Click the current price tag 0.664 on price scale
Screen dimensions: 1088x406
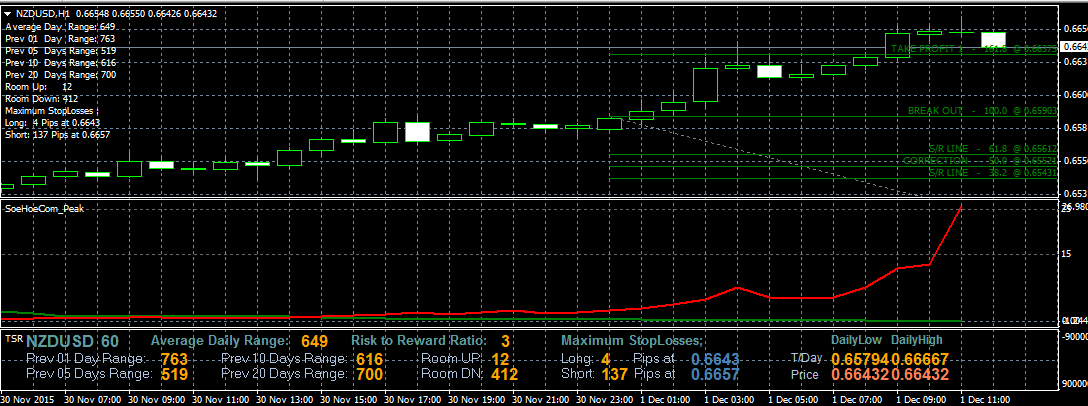(x=1073, y=46)
